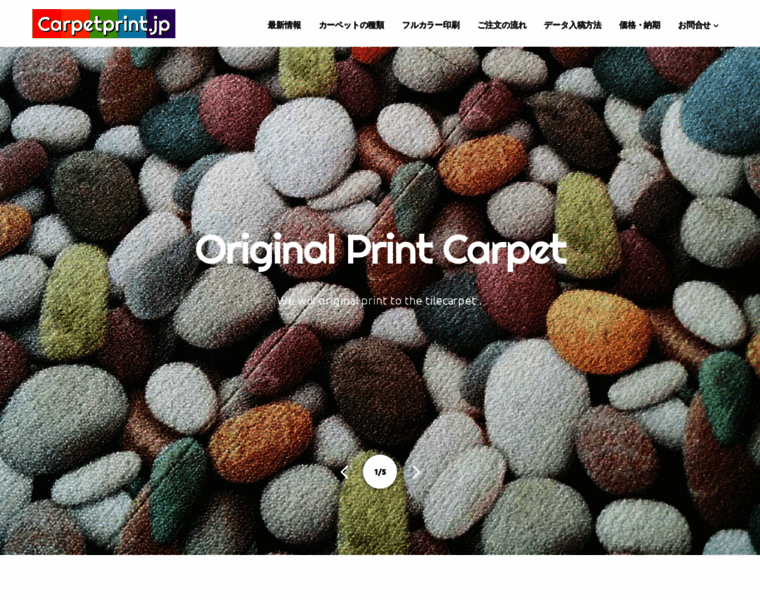Click the blue pebble in top-right corner
This screenshot has height=600, width=760.
click(722, 99)
